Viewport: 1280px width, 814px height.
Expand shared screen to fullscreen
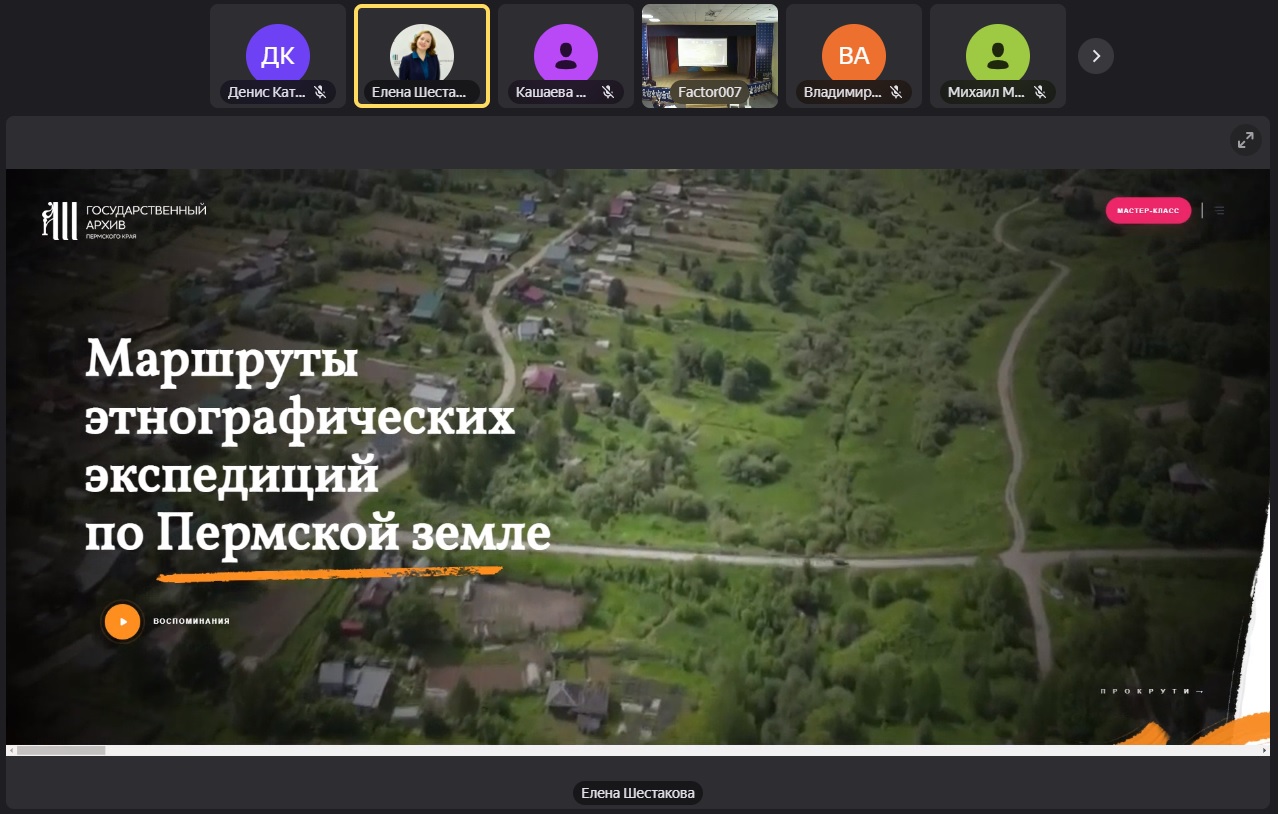pyautogui.click(x=1245, y=141)
